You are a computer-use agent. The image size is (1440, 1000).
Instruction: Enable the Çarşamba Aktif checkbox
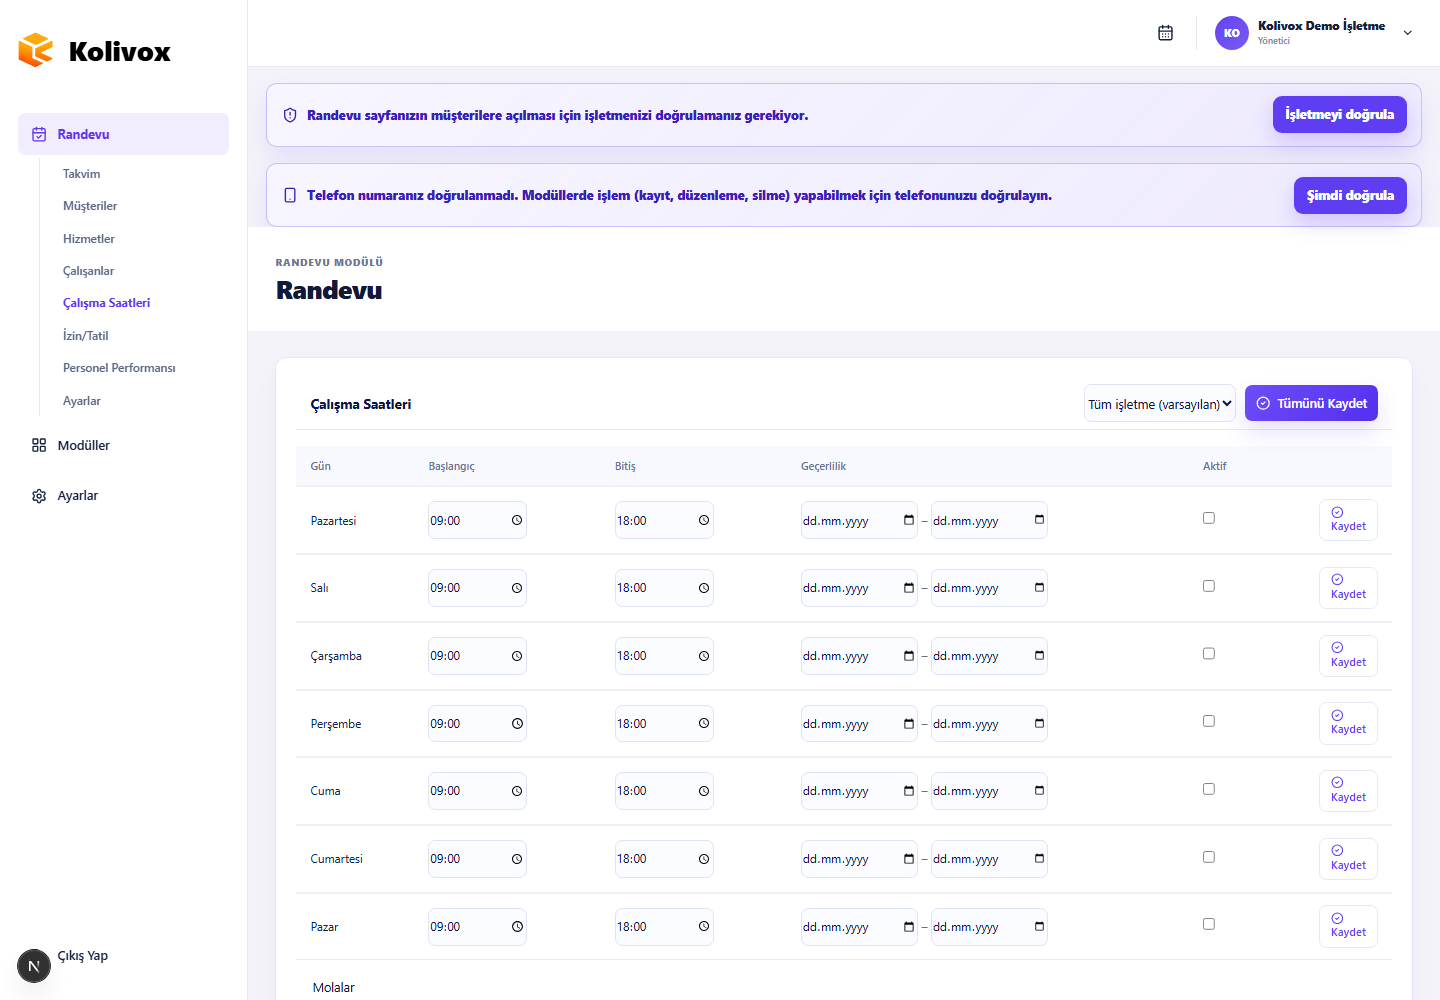coord(1209,654)
